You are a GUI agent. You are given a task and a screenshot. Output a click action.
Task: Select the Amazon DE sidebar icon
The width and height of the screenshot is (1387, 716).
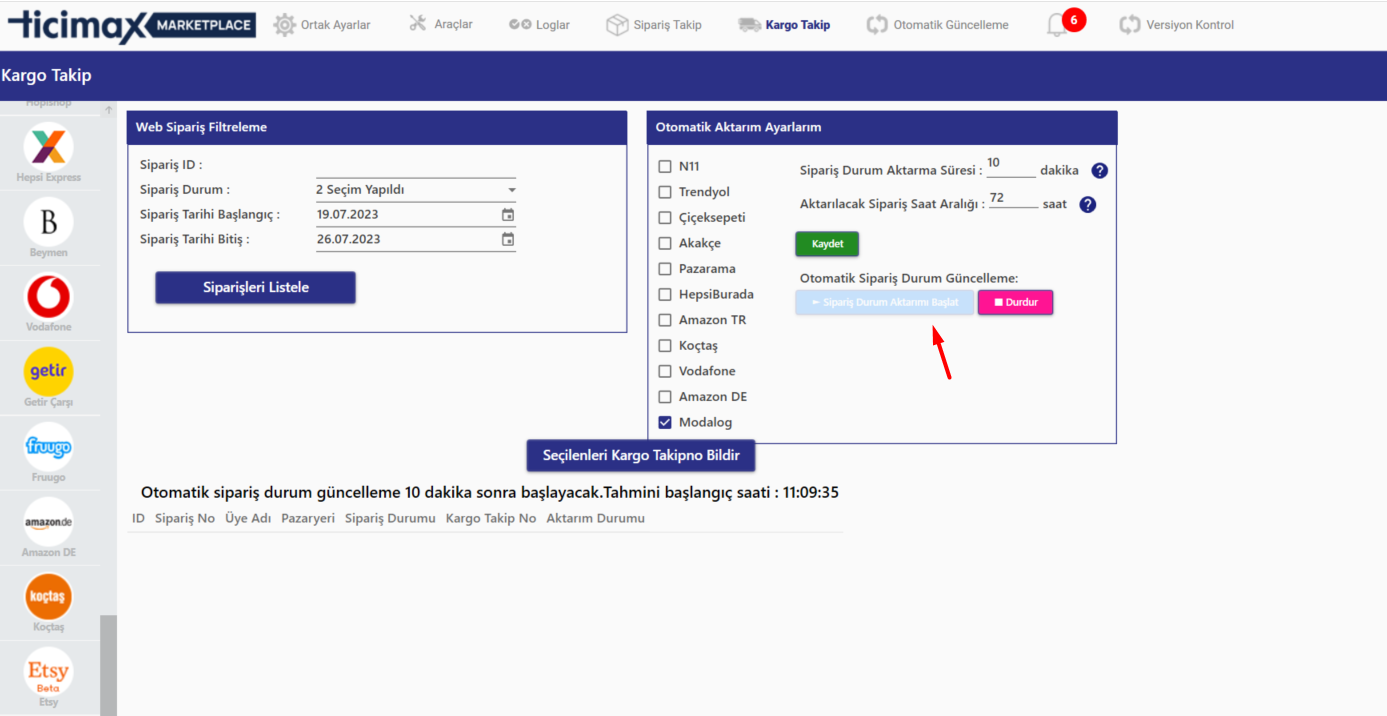pyautogui.click(x=48, y=522)
